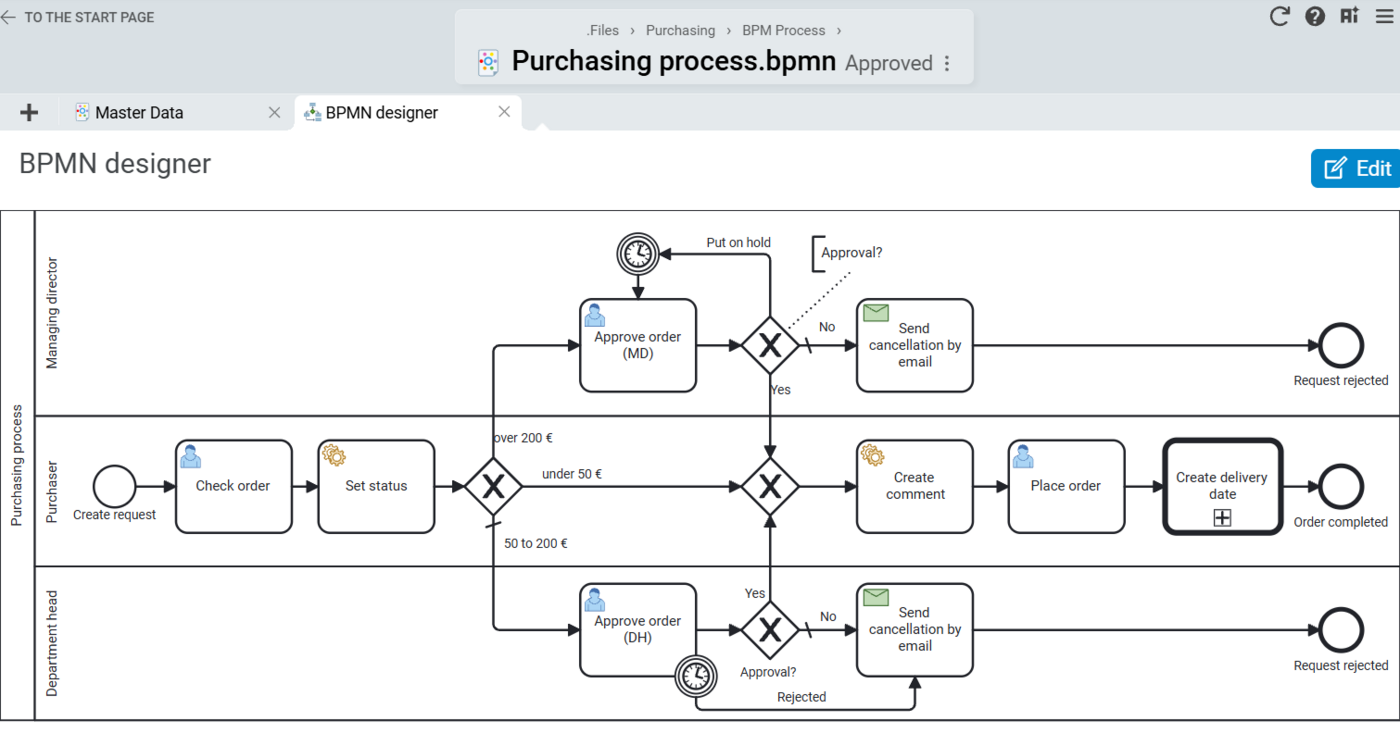The width and height of the screenshot is (1400, 733).
Task: Click the .Files breadcrumb
Action: tap(602, 31)
